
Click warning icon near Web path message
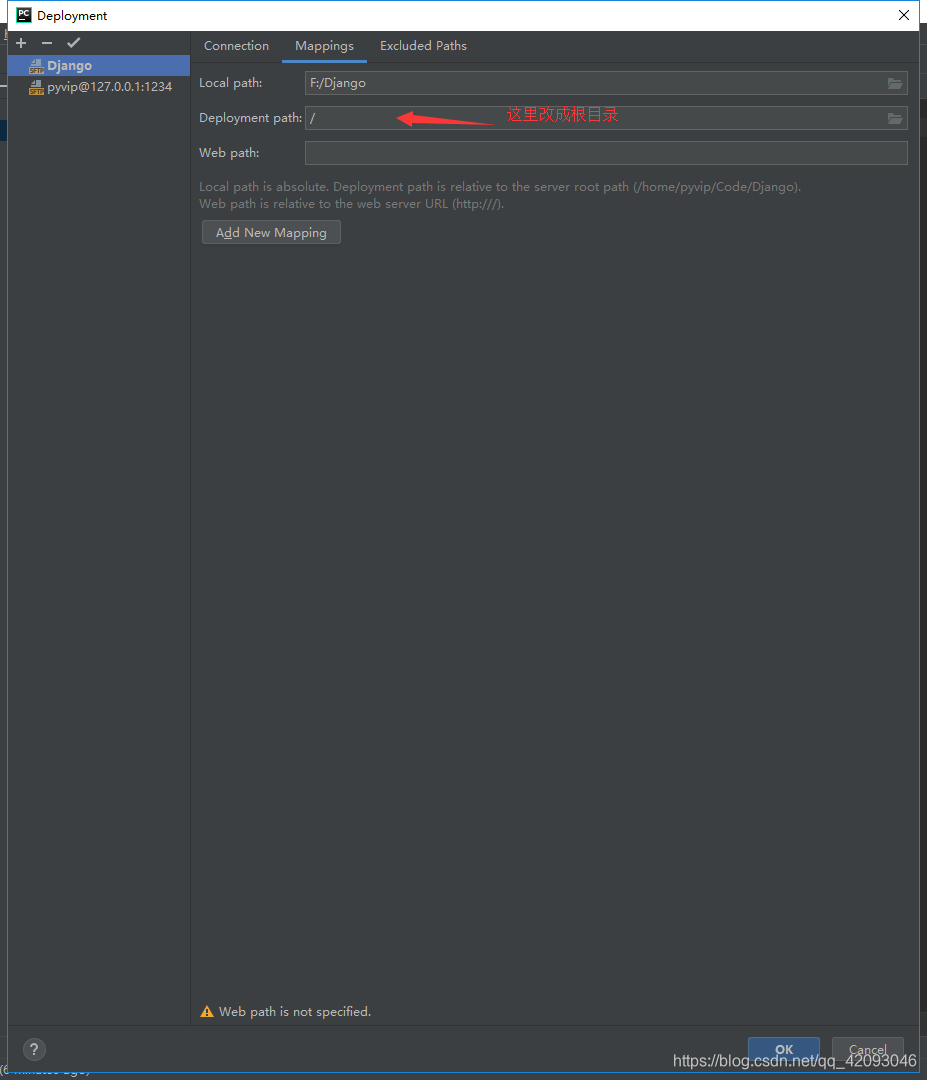click(207, 1011)
